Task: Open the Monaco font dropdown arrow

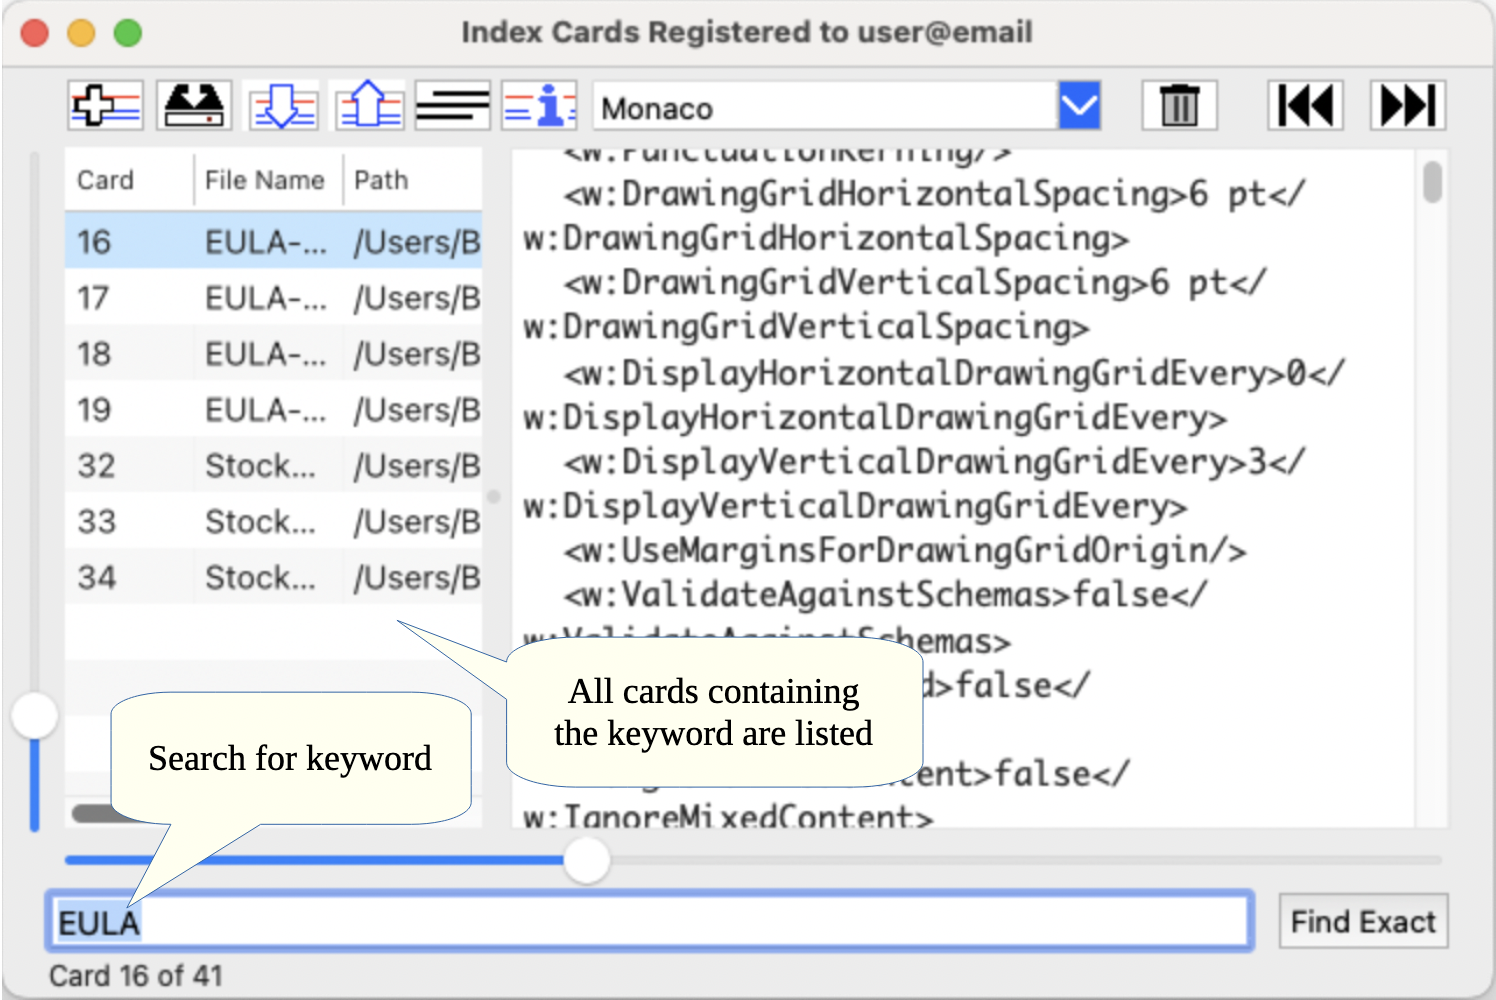Action: point(1079,106)
